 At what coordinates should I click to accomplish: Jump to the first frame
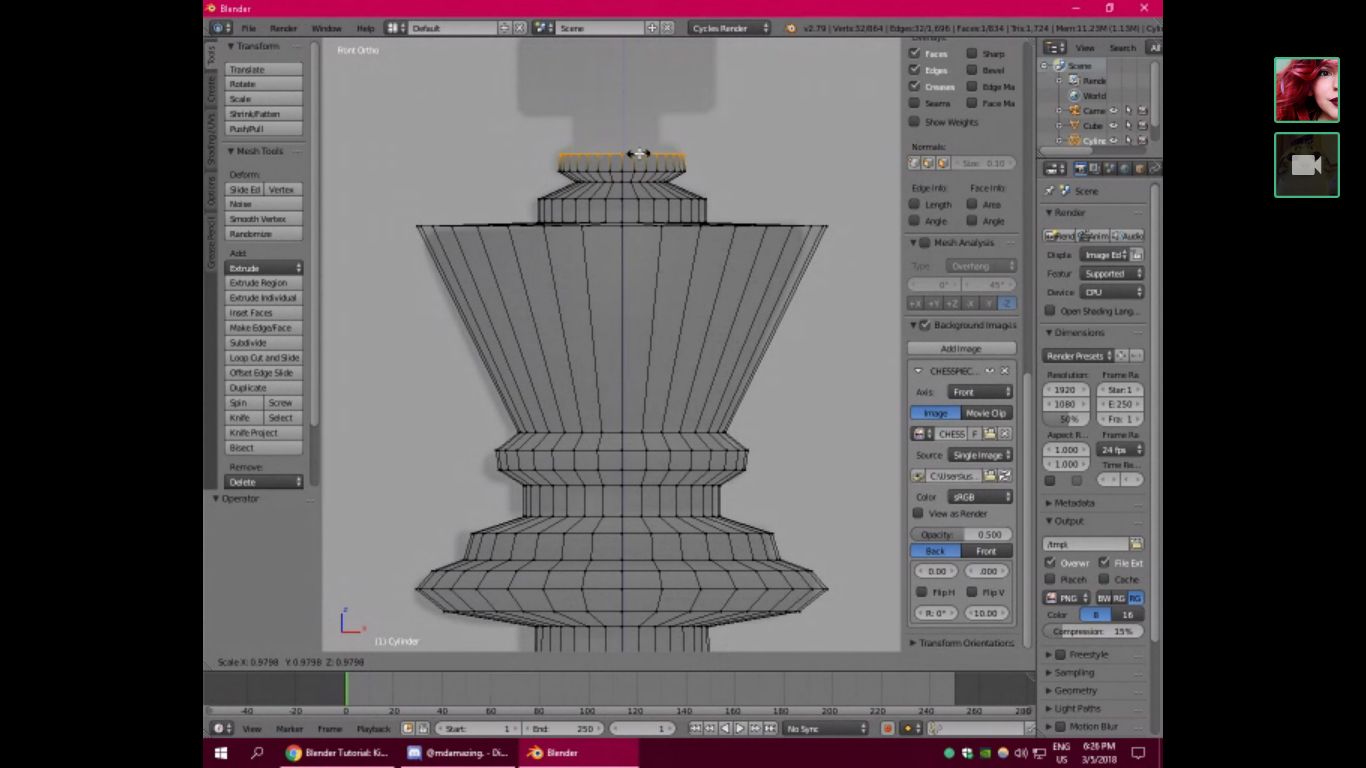(696, 729)
